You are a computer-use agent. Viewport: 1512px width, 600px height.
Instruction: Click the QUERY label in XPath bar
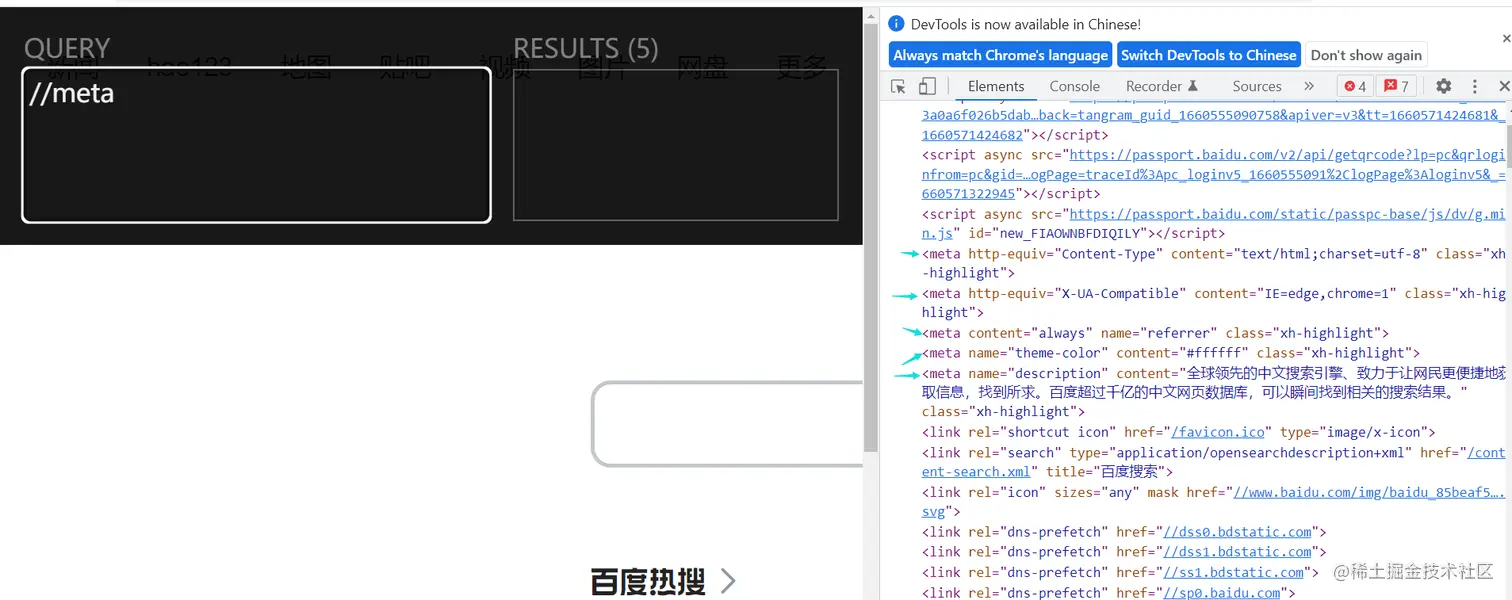(67, 48)
